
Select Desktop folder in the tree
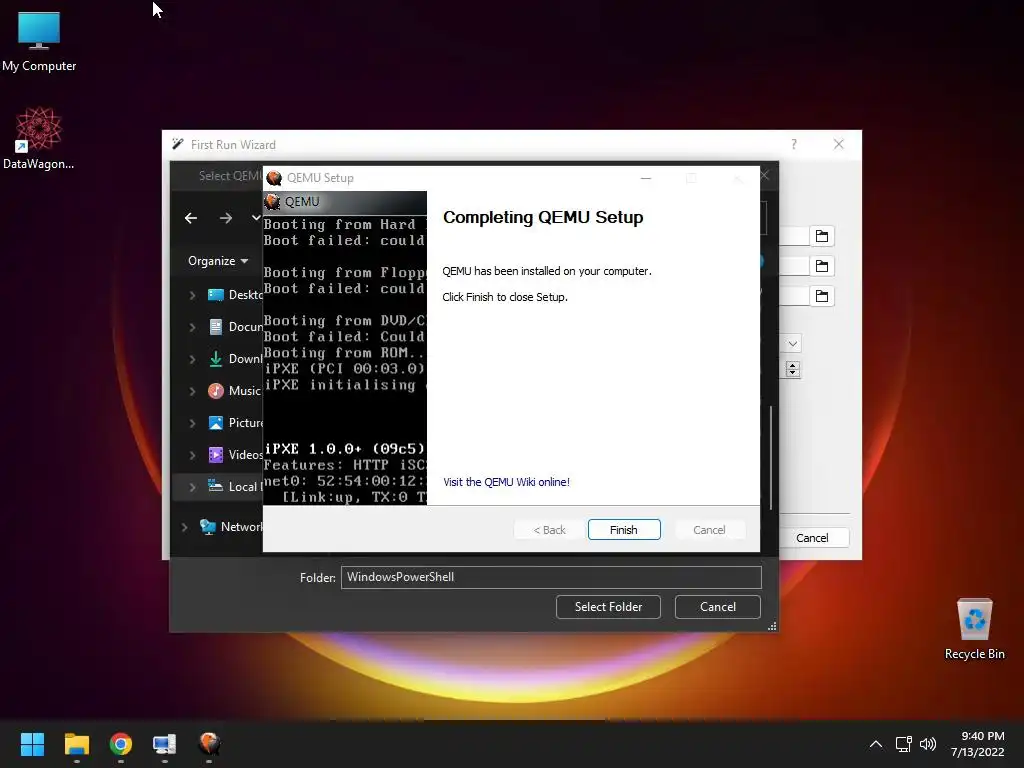pos(235,295)
